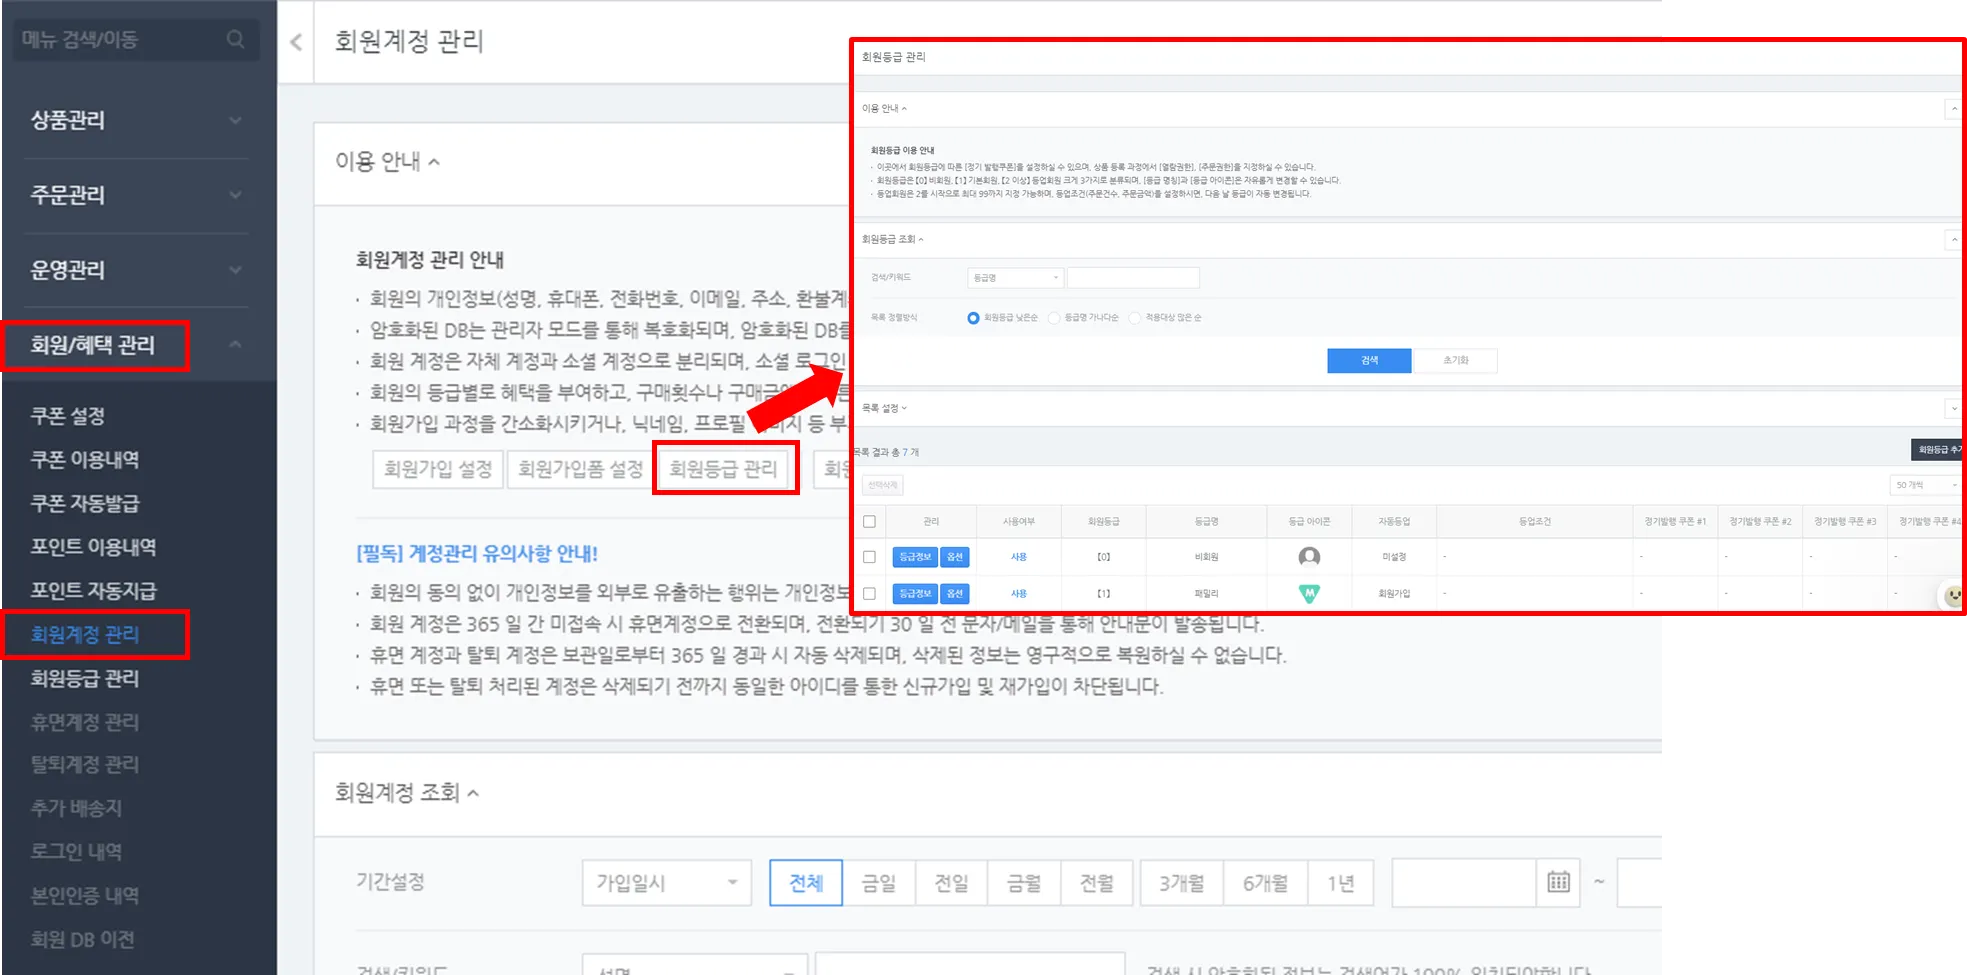Click the 초기화 reset button
Screen dimensions: 1967x975
pos(1455,361)
